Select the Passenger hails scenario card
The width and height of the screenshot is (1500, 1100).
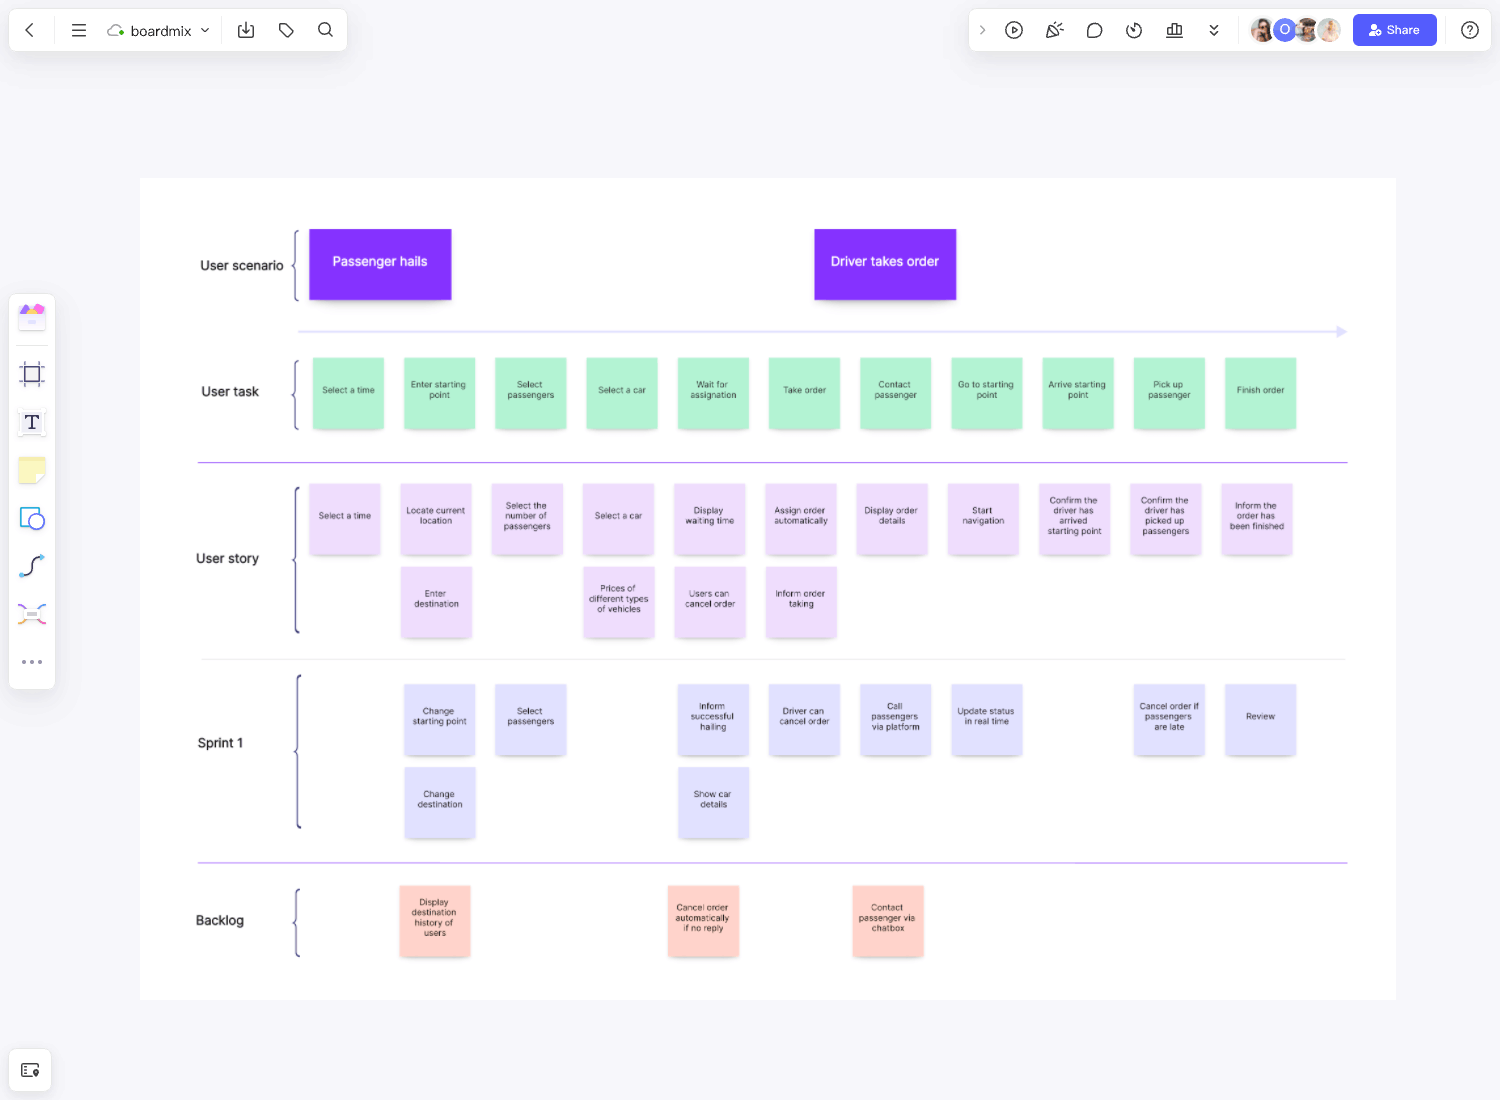pos(379,262)
